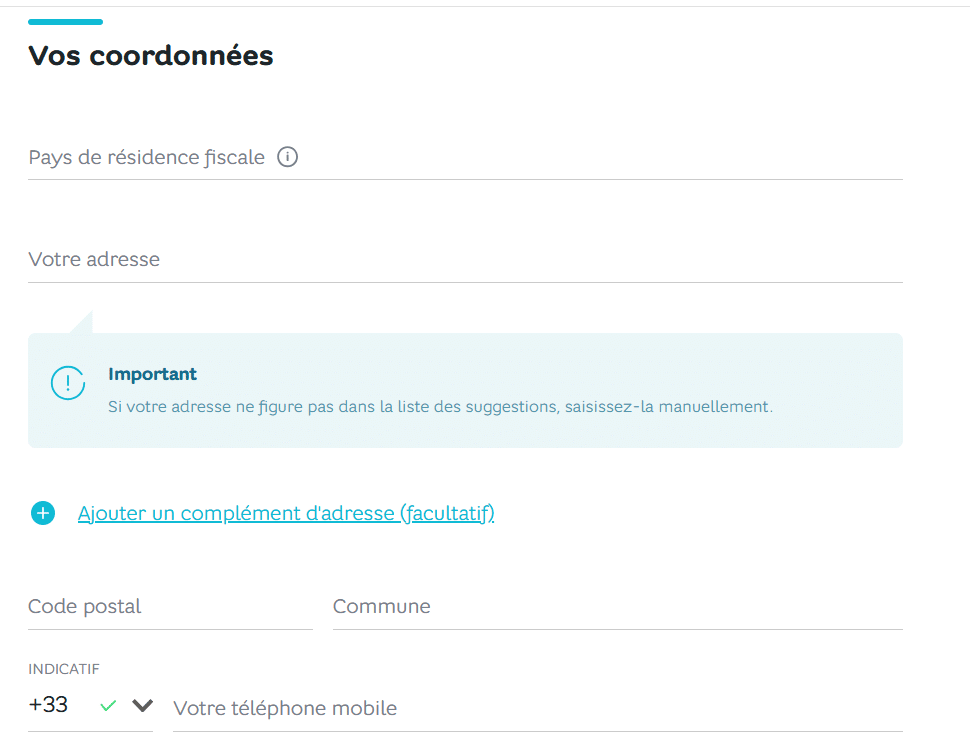
Task: Click the 'Important' notice title
Action: pyautogui.click(x=153, y=375)
